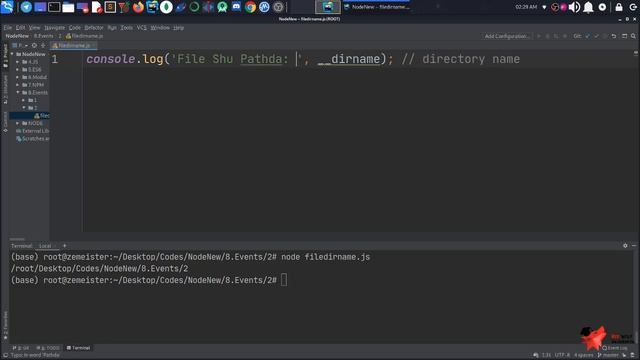Open the Kali applications menu

click(x=7, y=7)
